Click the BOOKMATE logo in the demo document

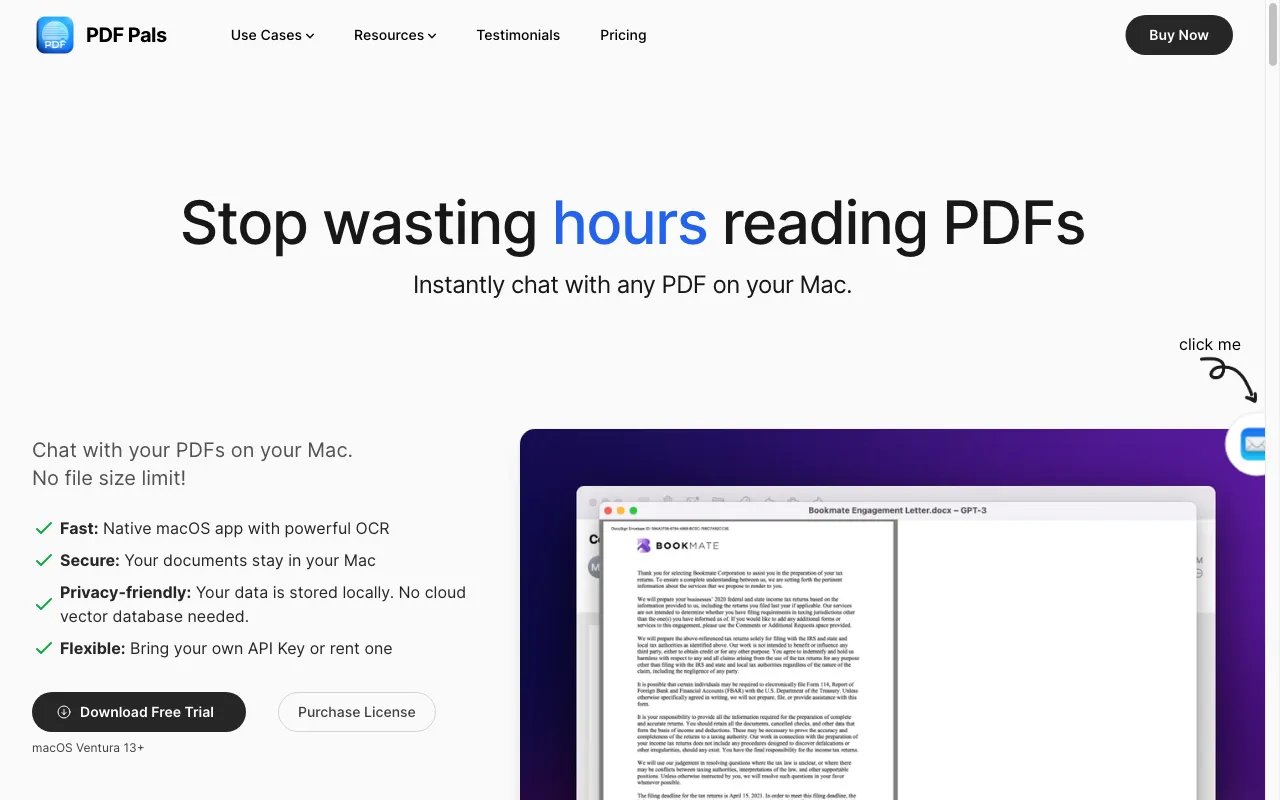pos(678,546)
